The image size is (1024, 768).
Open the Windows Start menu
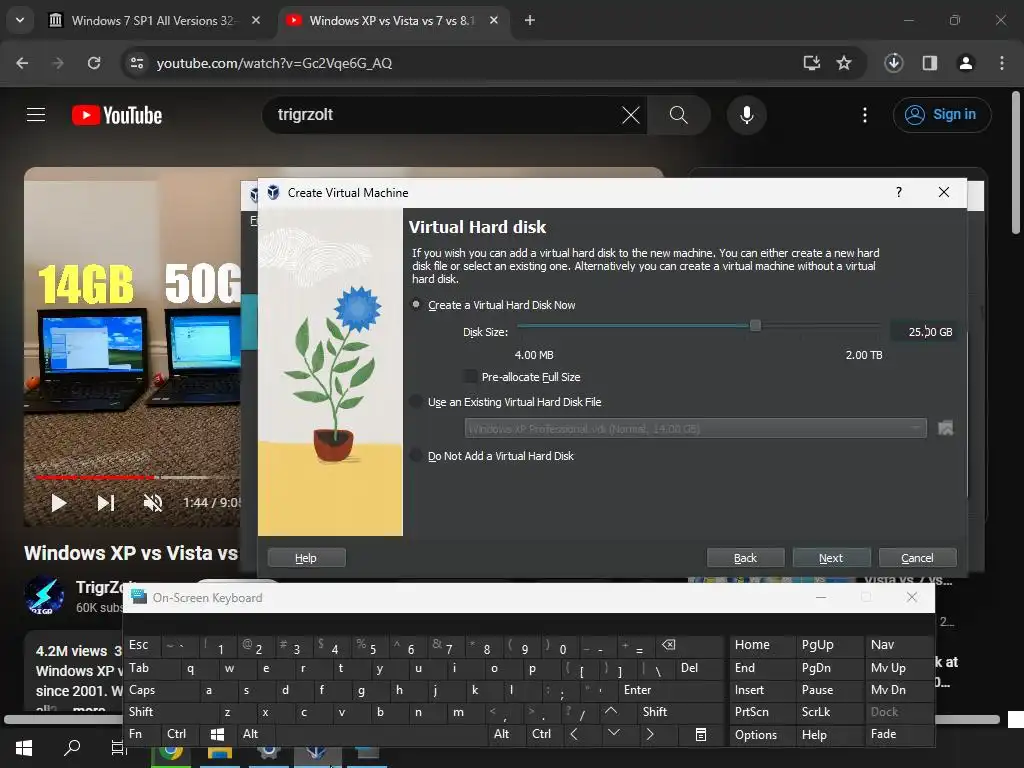pyautogui.click(x=24, y=748)
